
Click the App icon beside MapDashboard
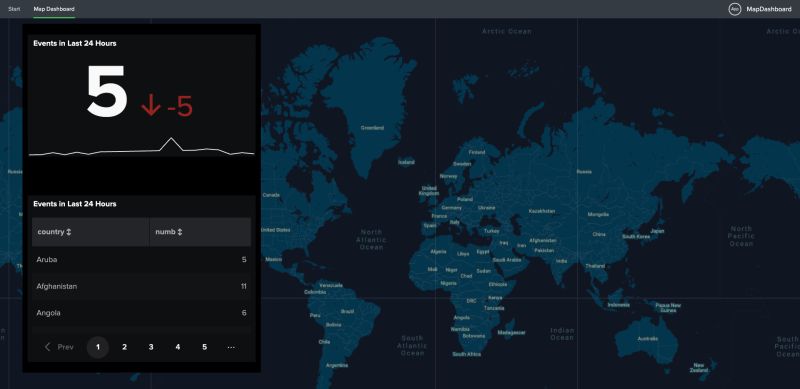point(735,9)
